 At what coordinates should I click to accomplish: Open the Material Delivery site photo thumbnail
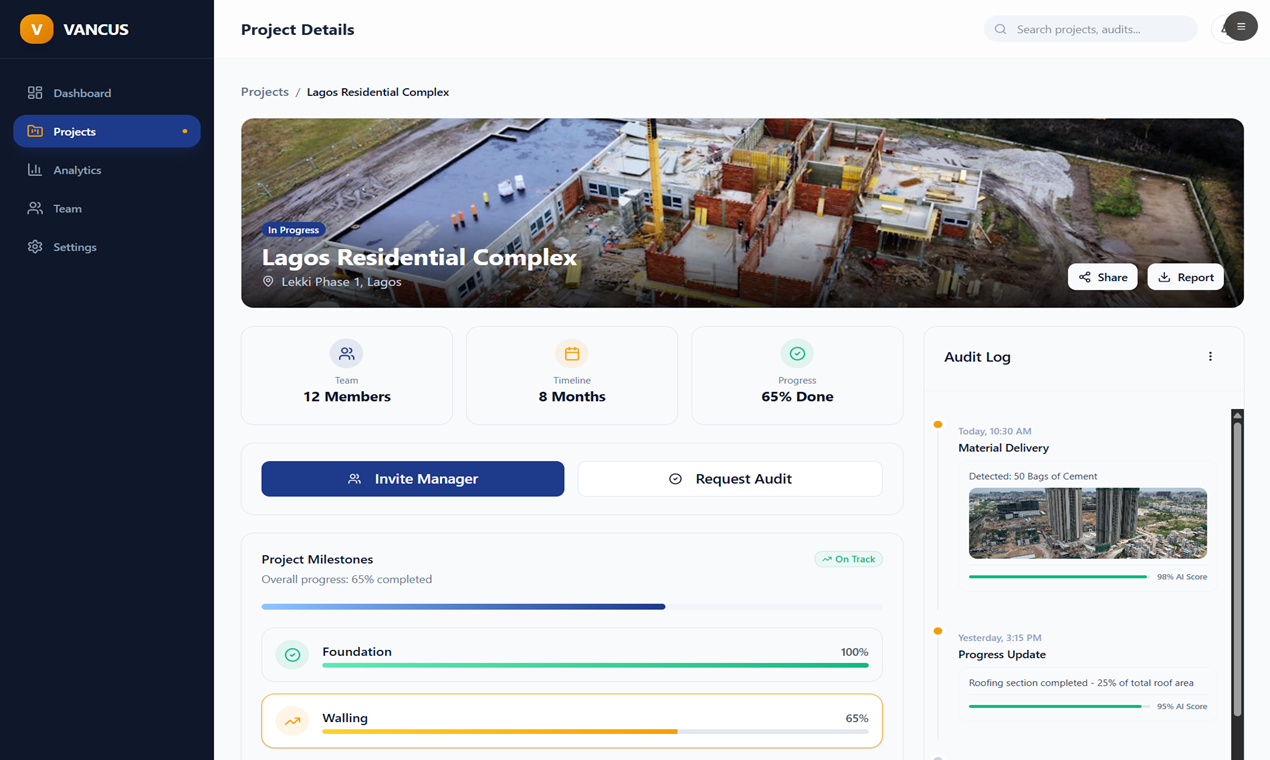pyautogui.click(x=1088, y=523)
